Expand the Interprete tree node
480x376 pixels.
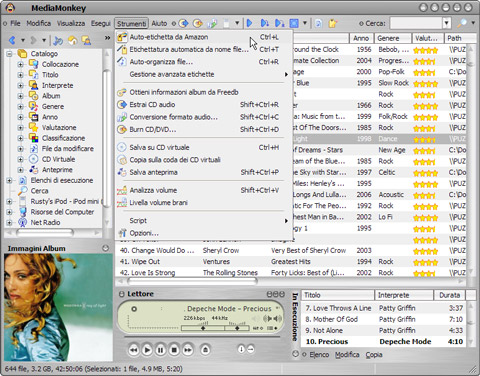pyautogui.click(x=21, y=85)
